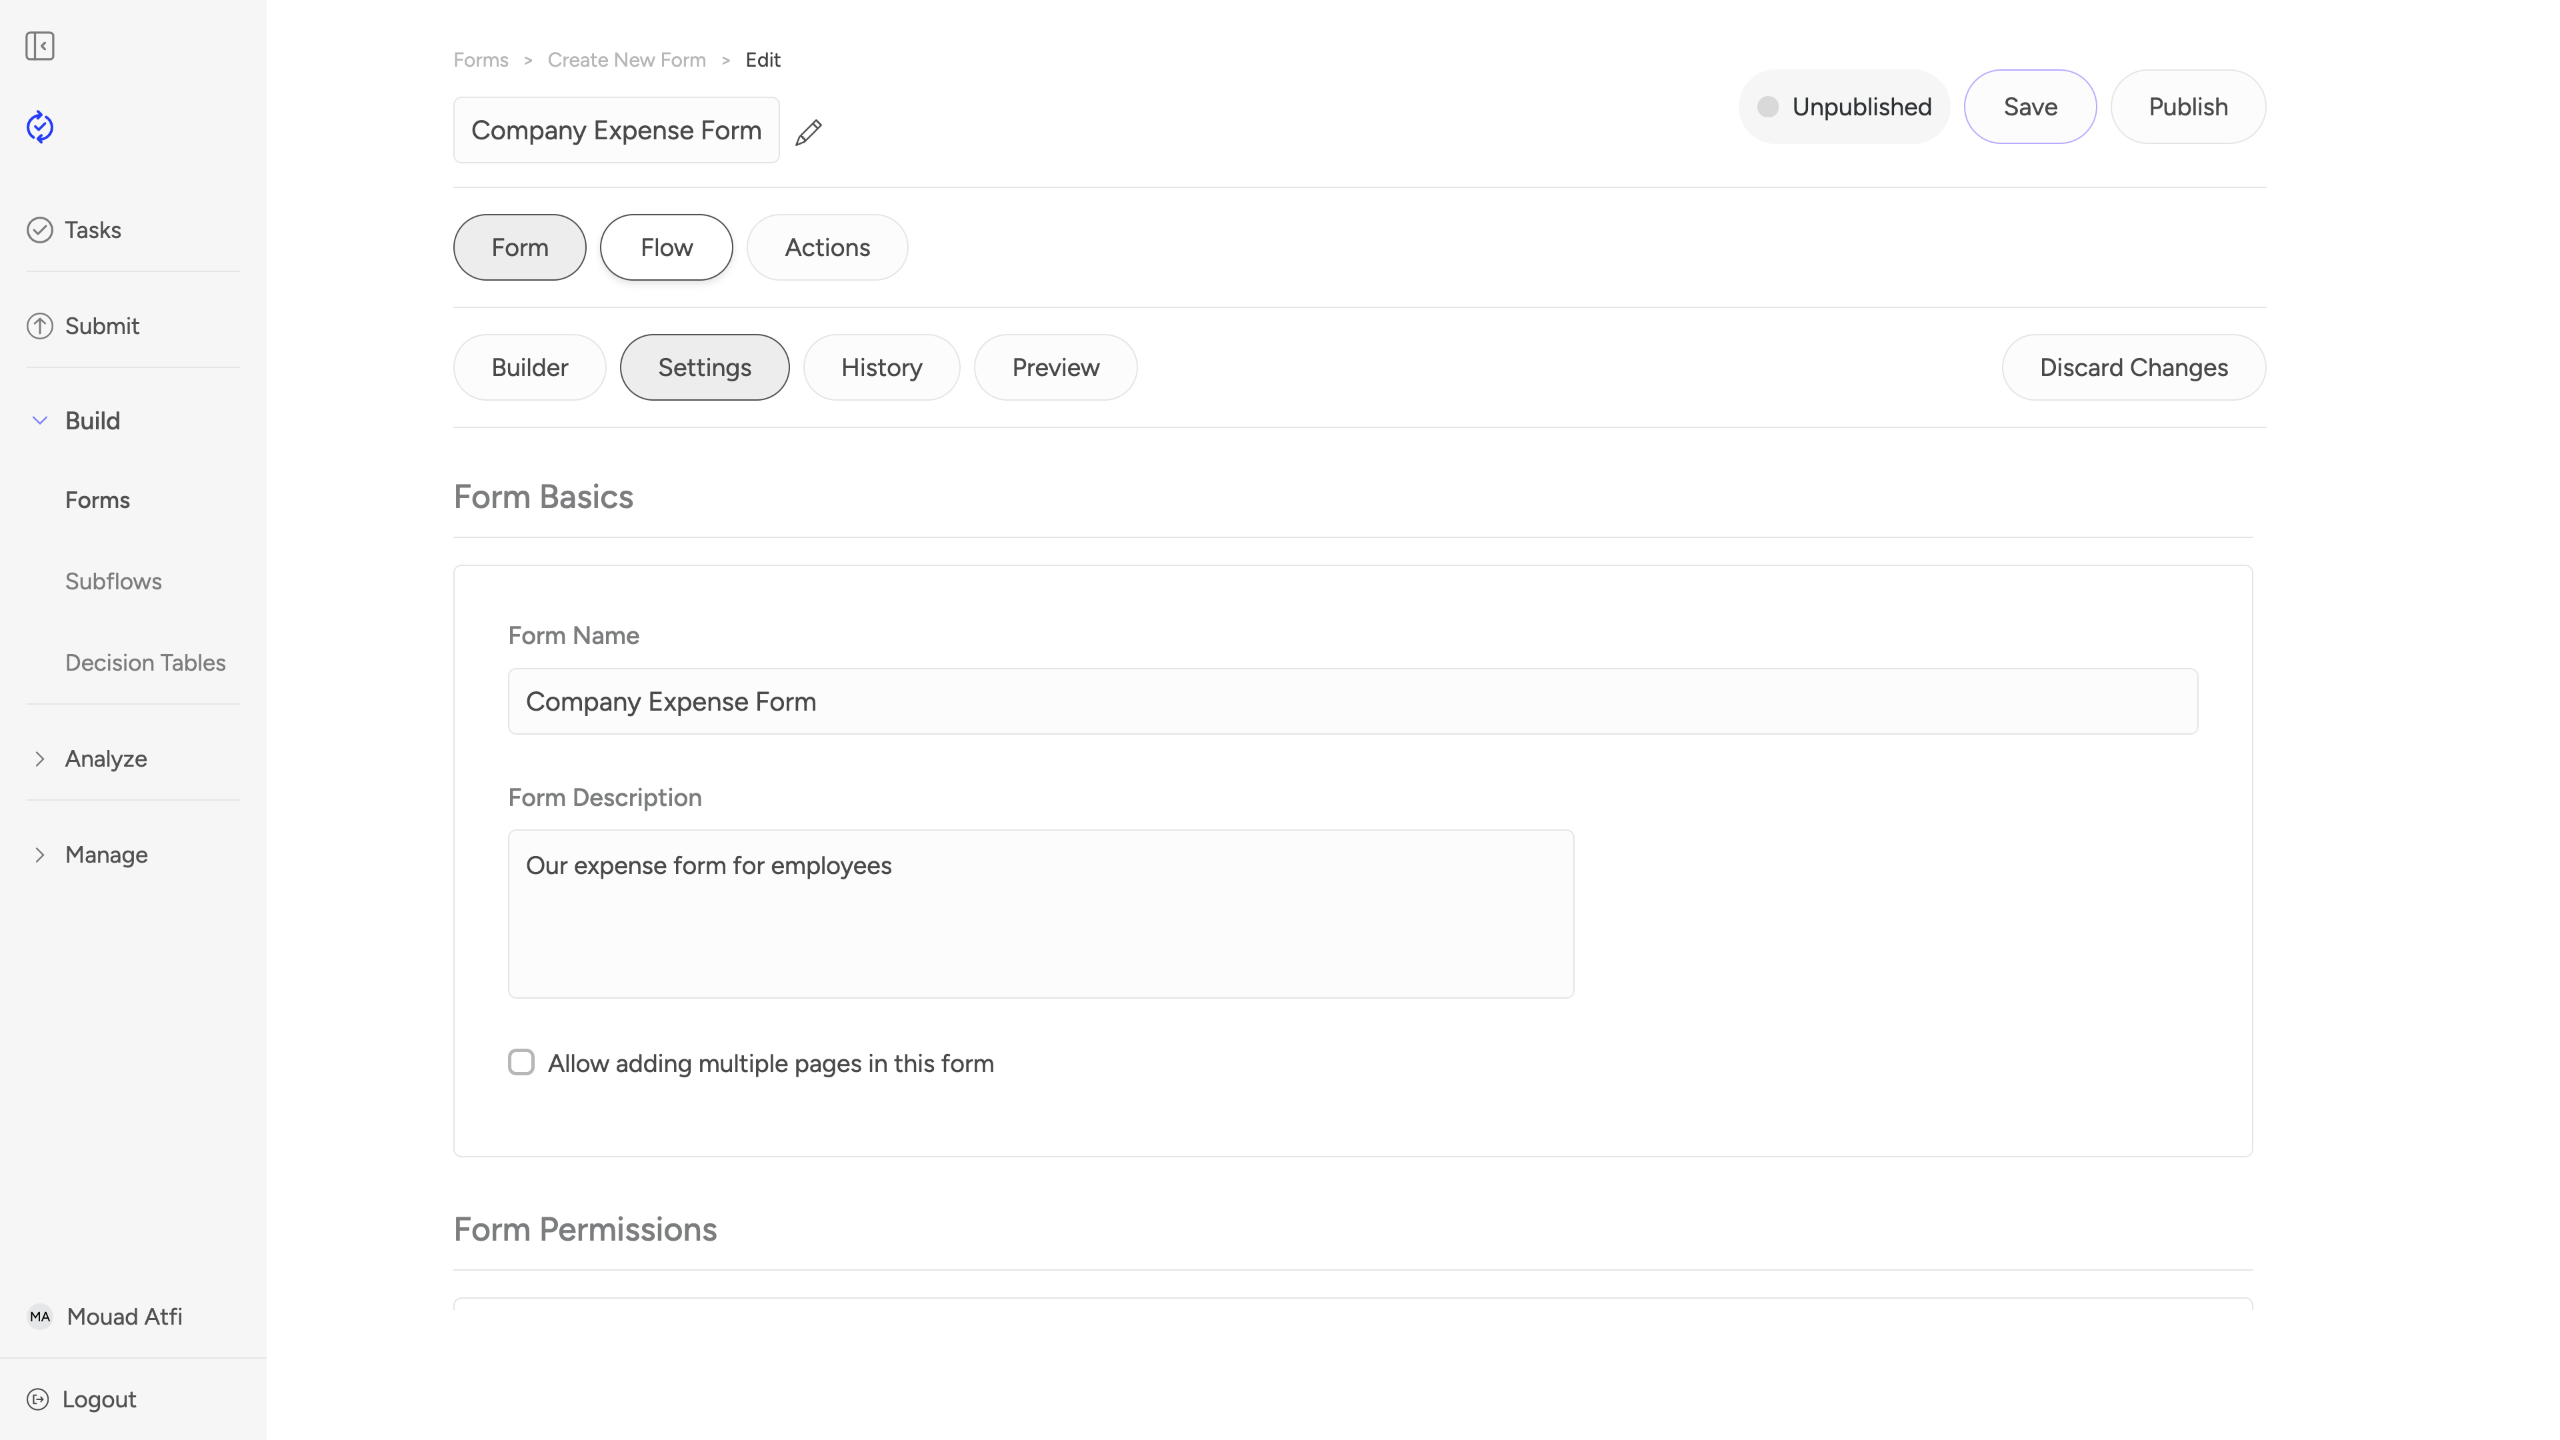
Task: Open the History tab
Action: (881, 367)
